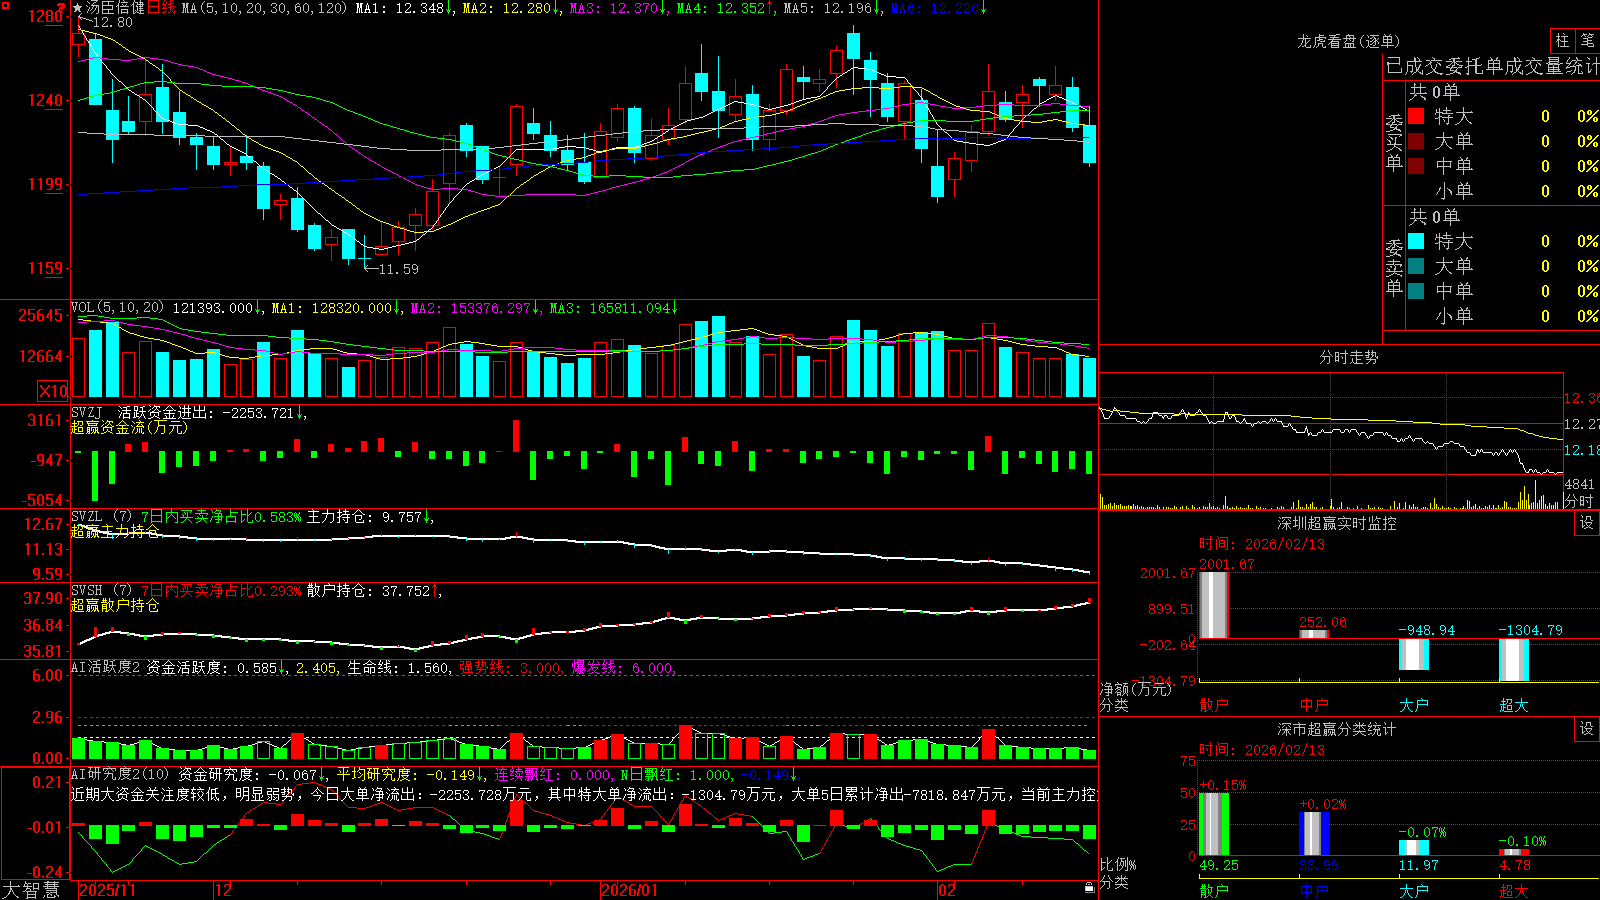Click the 2026/01 date marker on the timeline
This screenshot has height=900, width=1600.
pyautogui.click(x=629, y=890)
